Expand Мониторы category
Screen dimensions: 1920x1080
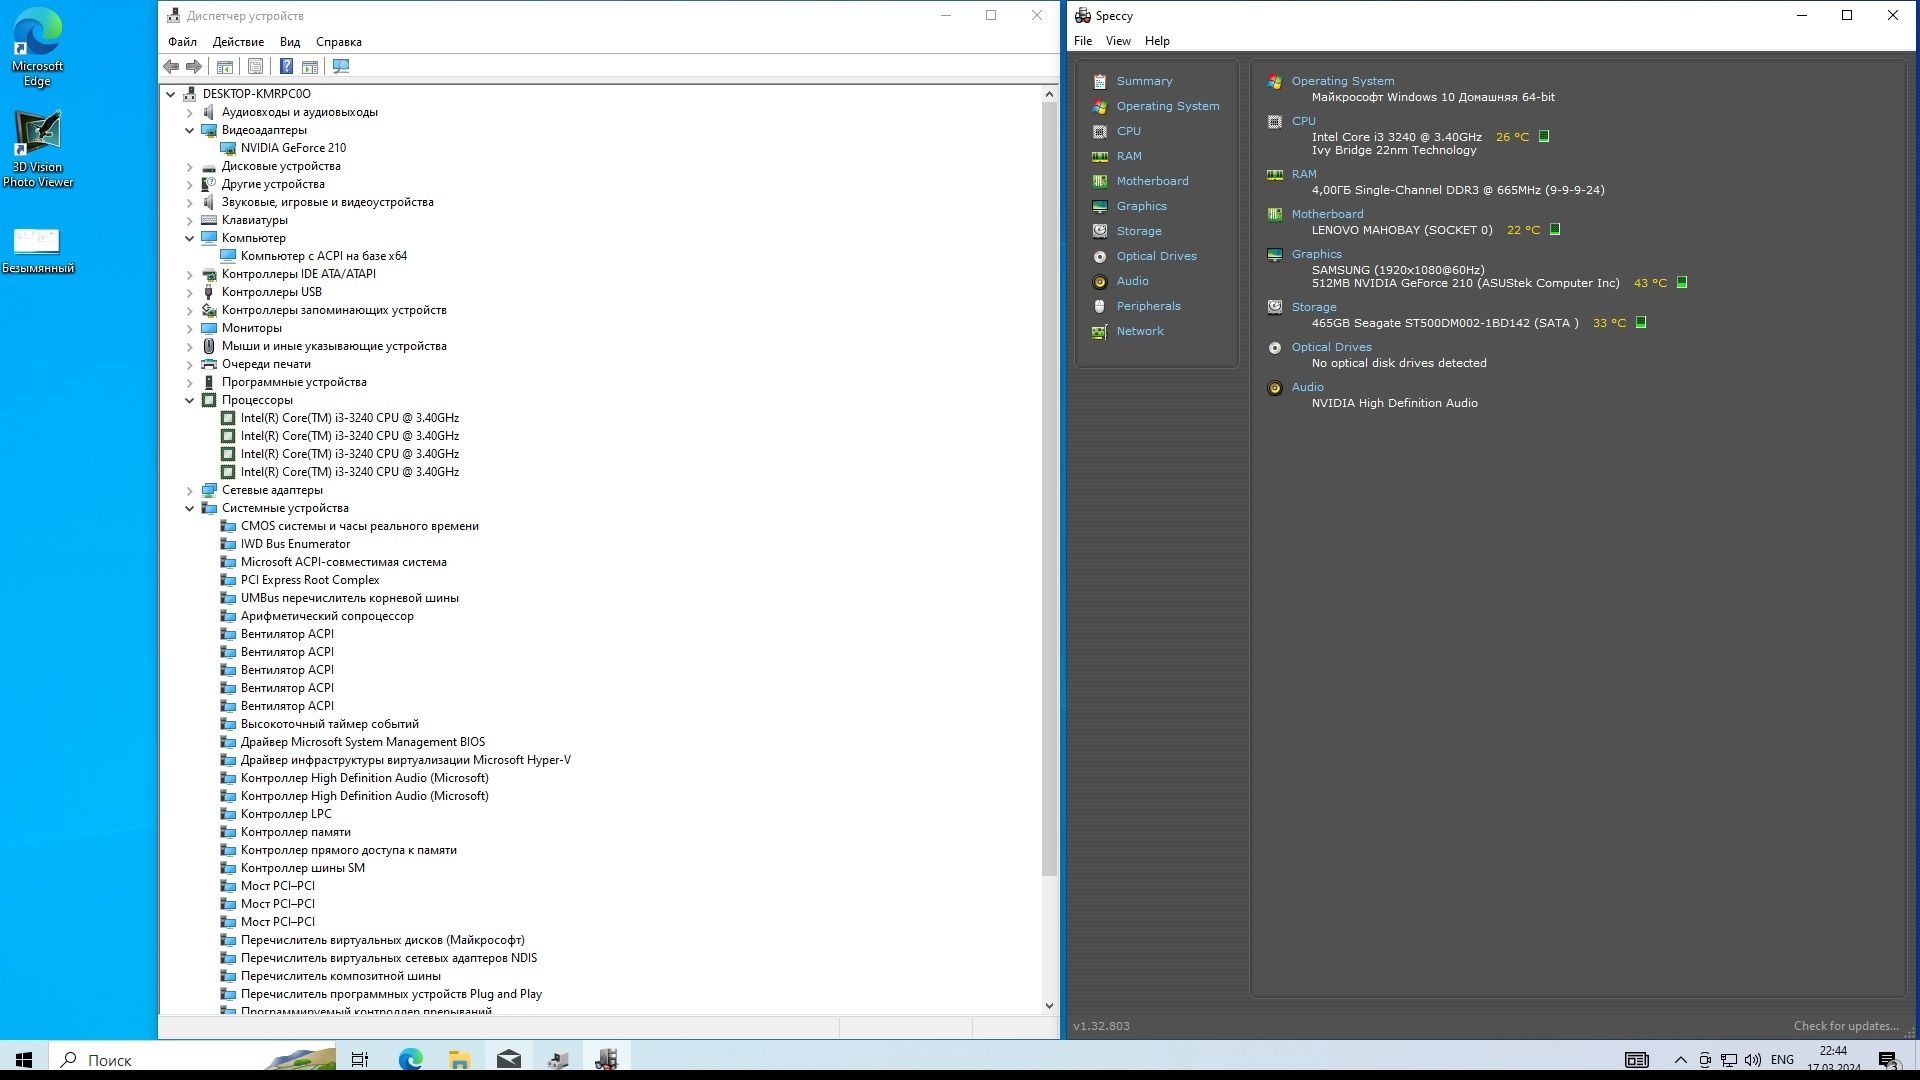pos(190,328)
